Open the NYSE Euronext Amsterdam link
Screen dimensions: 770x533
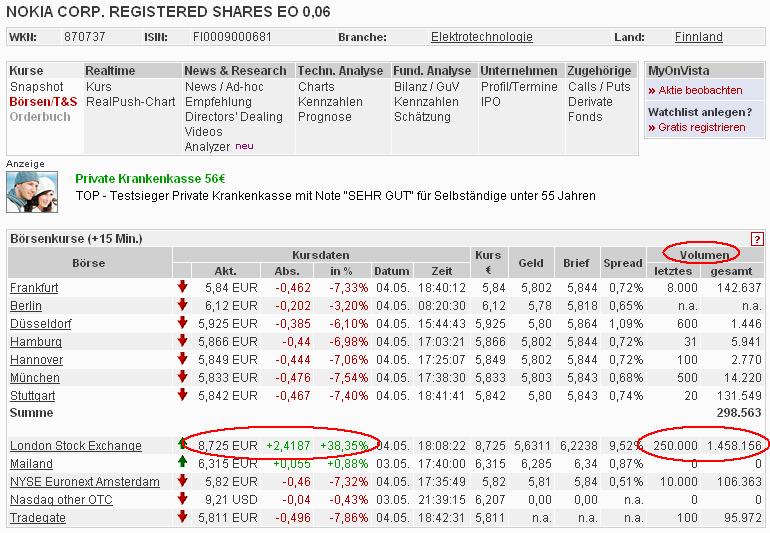(x=84, y=482)
